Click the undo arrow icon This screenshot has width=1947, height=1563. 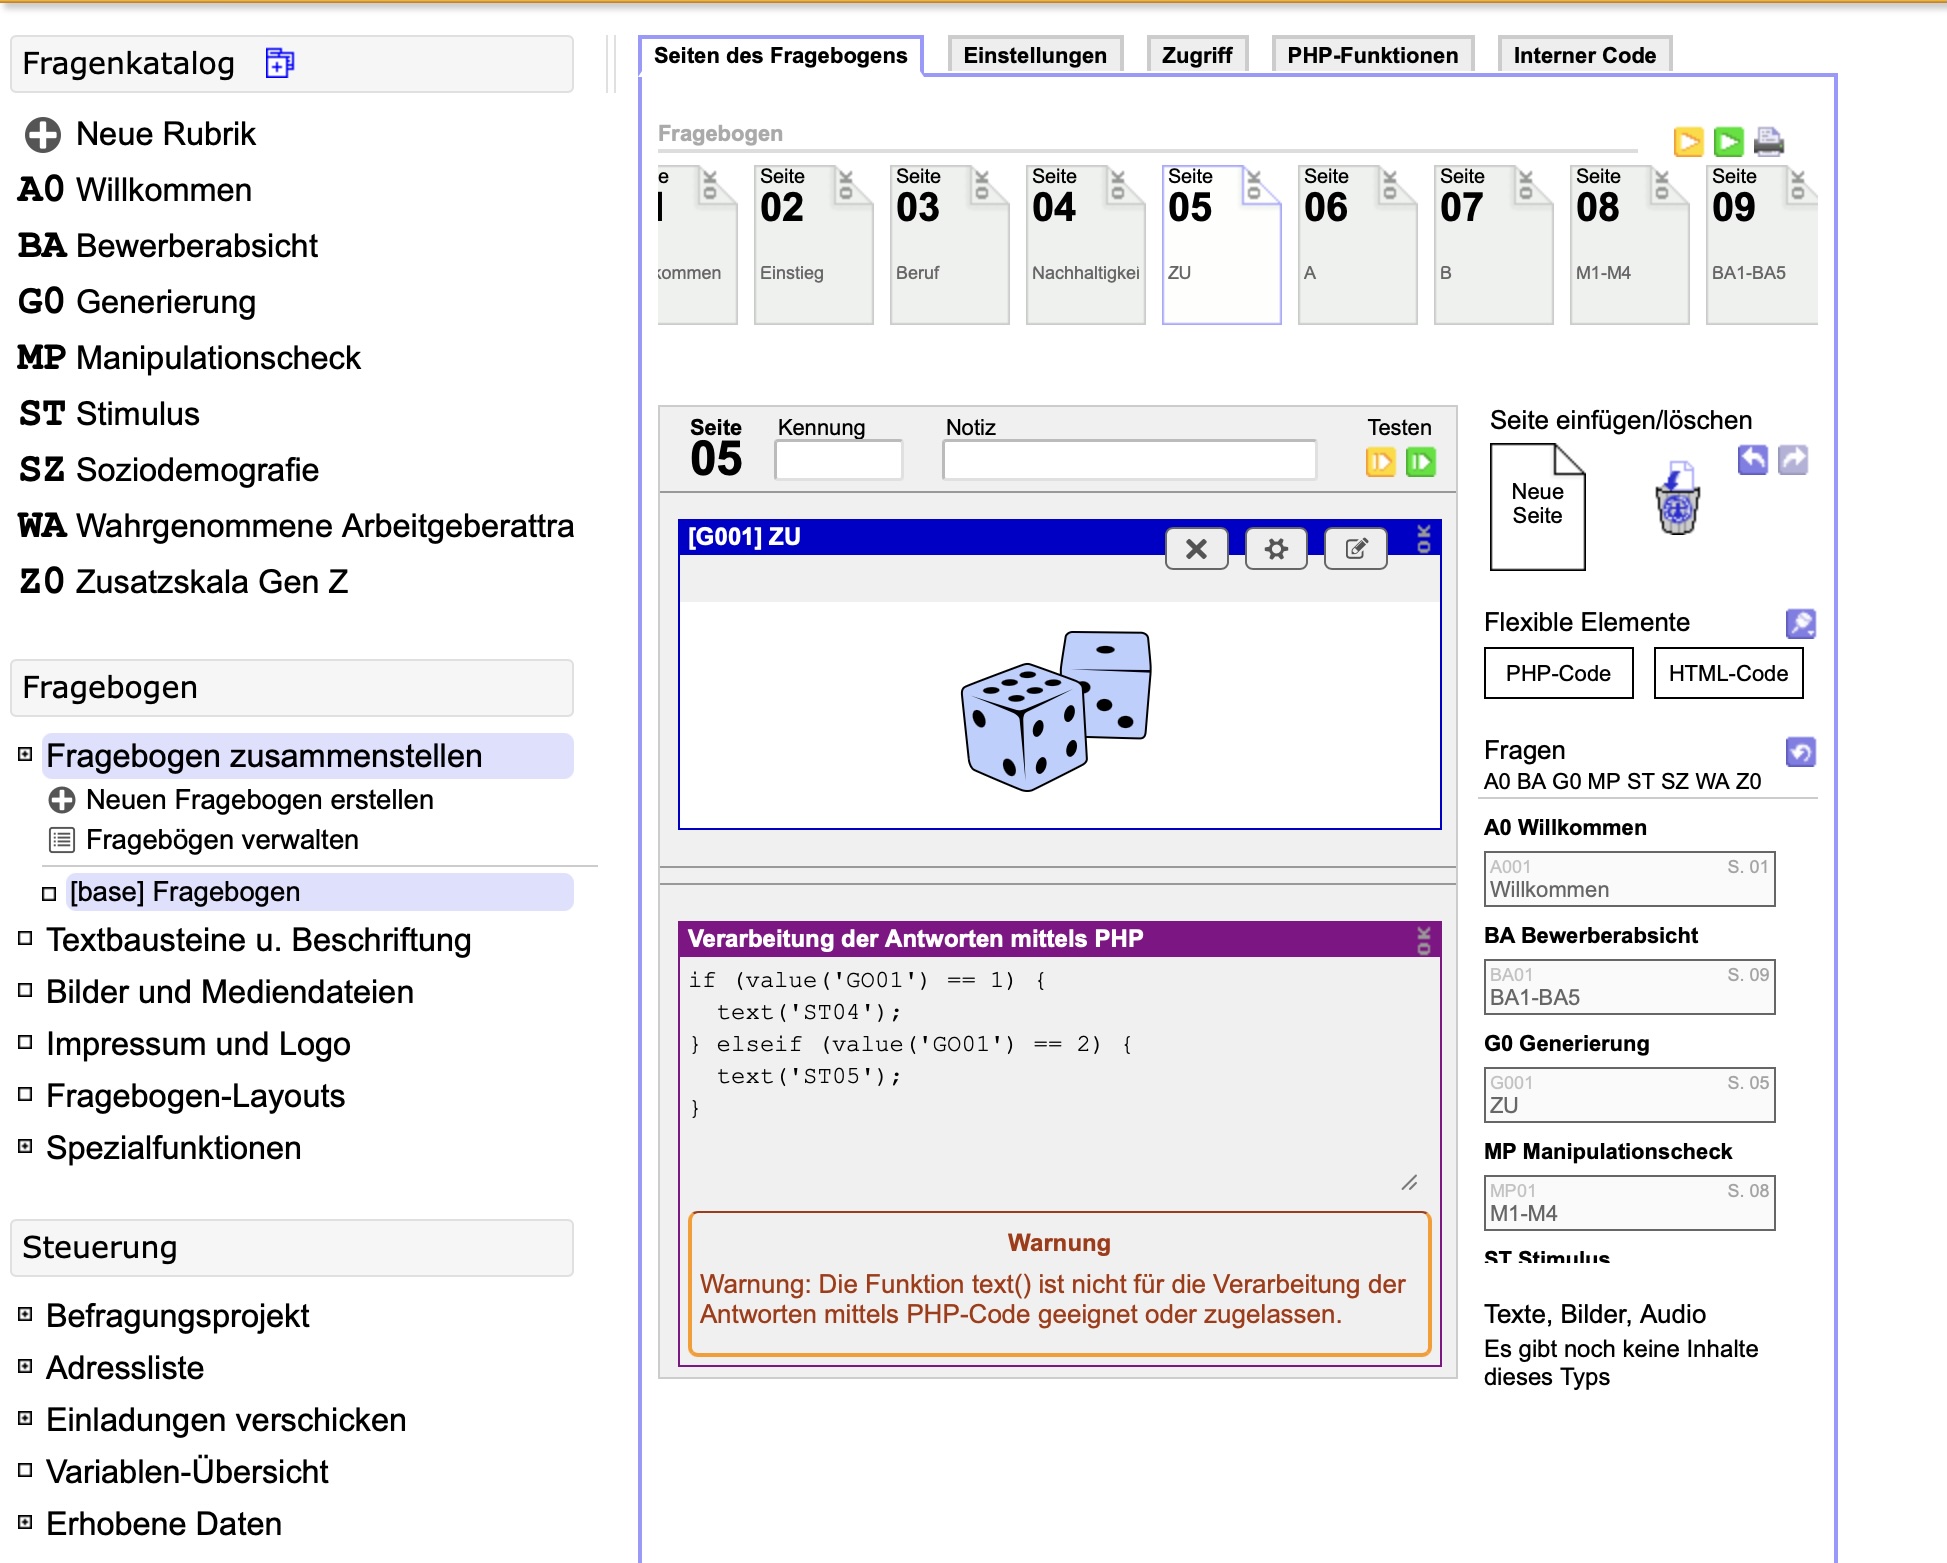tap(1752, 460)
